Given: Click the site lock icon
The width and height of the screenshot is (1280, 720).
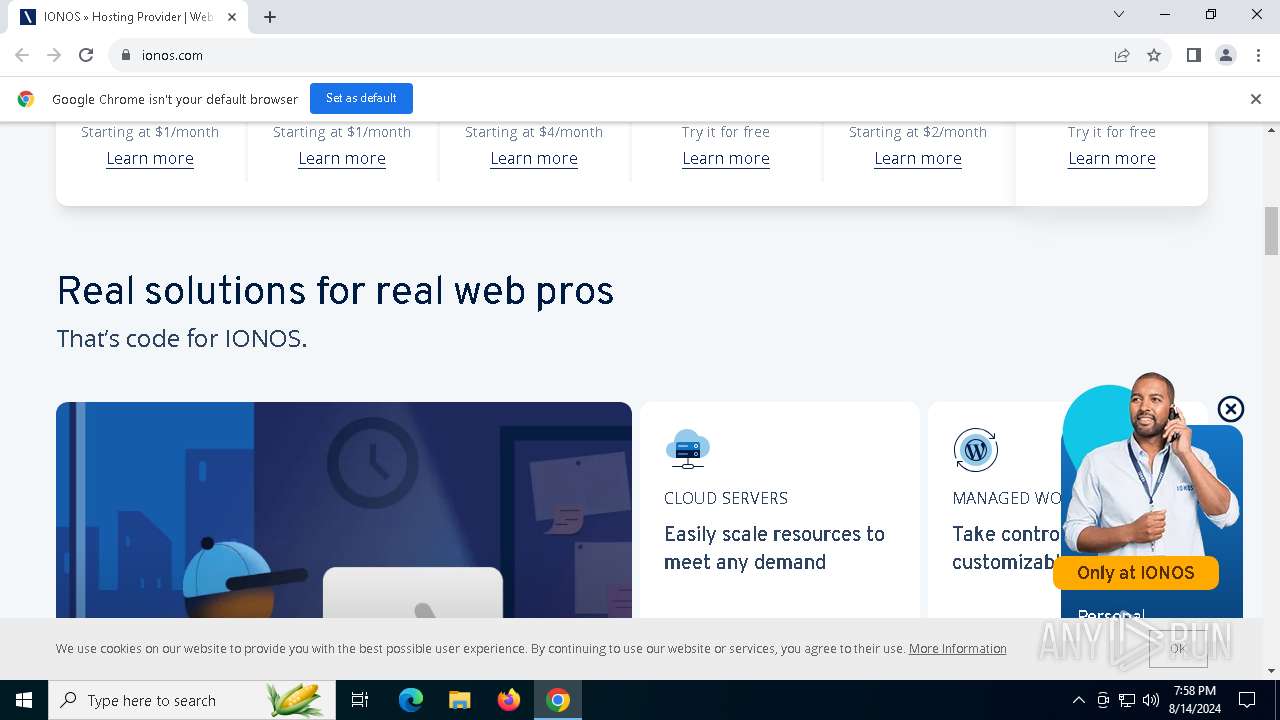Looking at the screenshot, I should [126, 55].
